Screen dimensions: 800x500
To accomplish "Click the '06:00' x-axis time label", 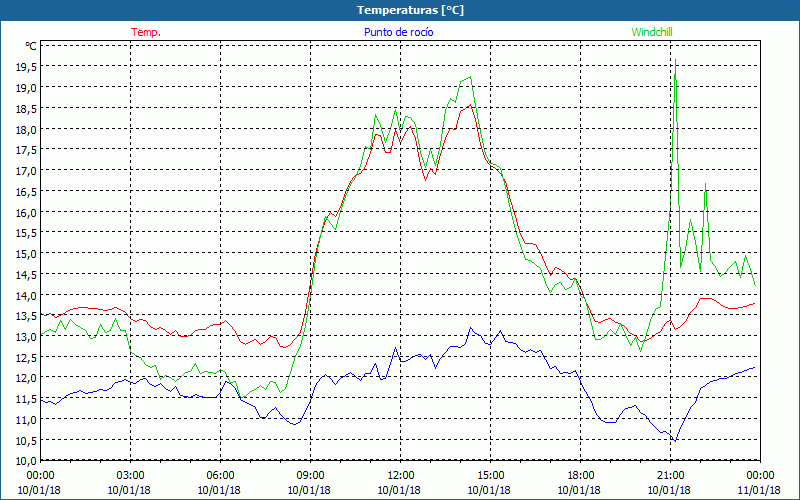I will click(x=220, y=476).
